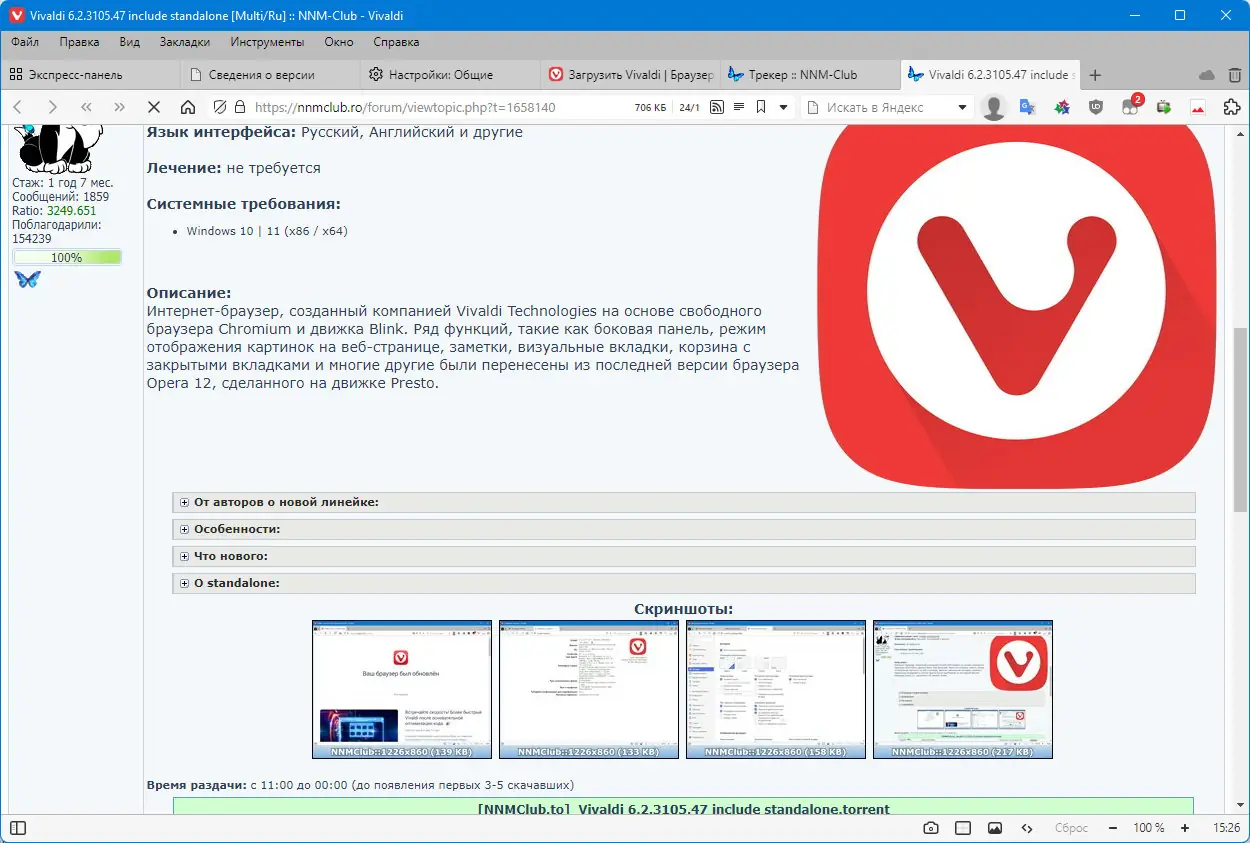This screenshot has width=1250, height=843.
Task: Switch to the Сведения о версии tab
Action: coord(269,75)
